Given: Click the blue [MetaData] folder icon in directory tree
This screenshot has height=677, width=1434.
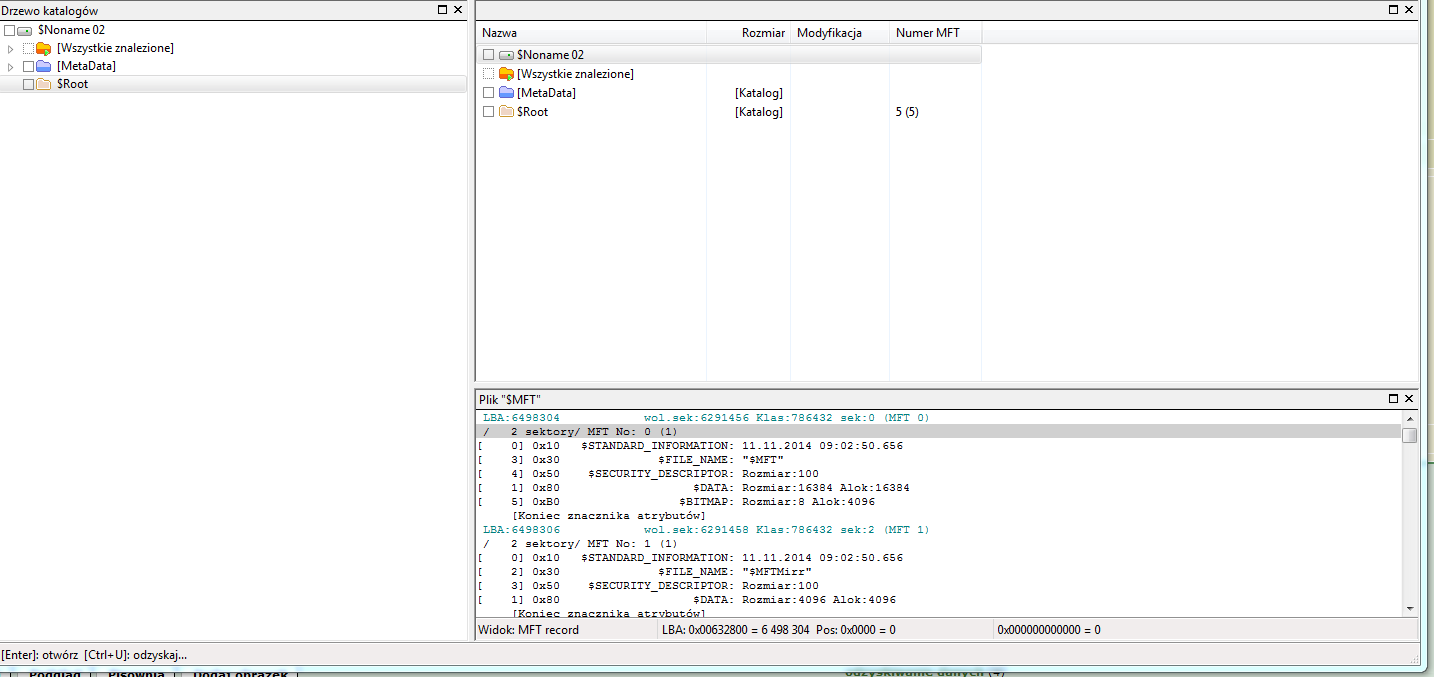Looking at the screenshot, I should coord(44,66).
